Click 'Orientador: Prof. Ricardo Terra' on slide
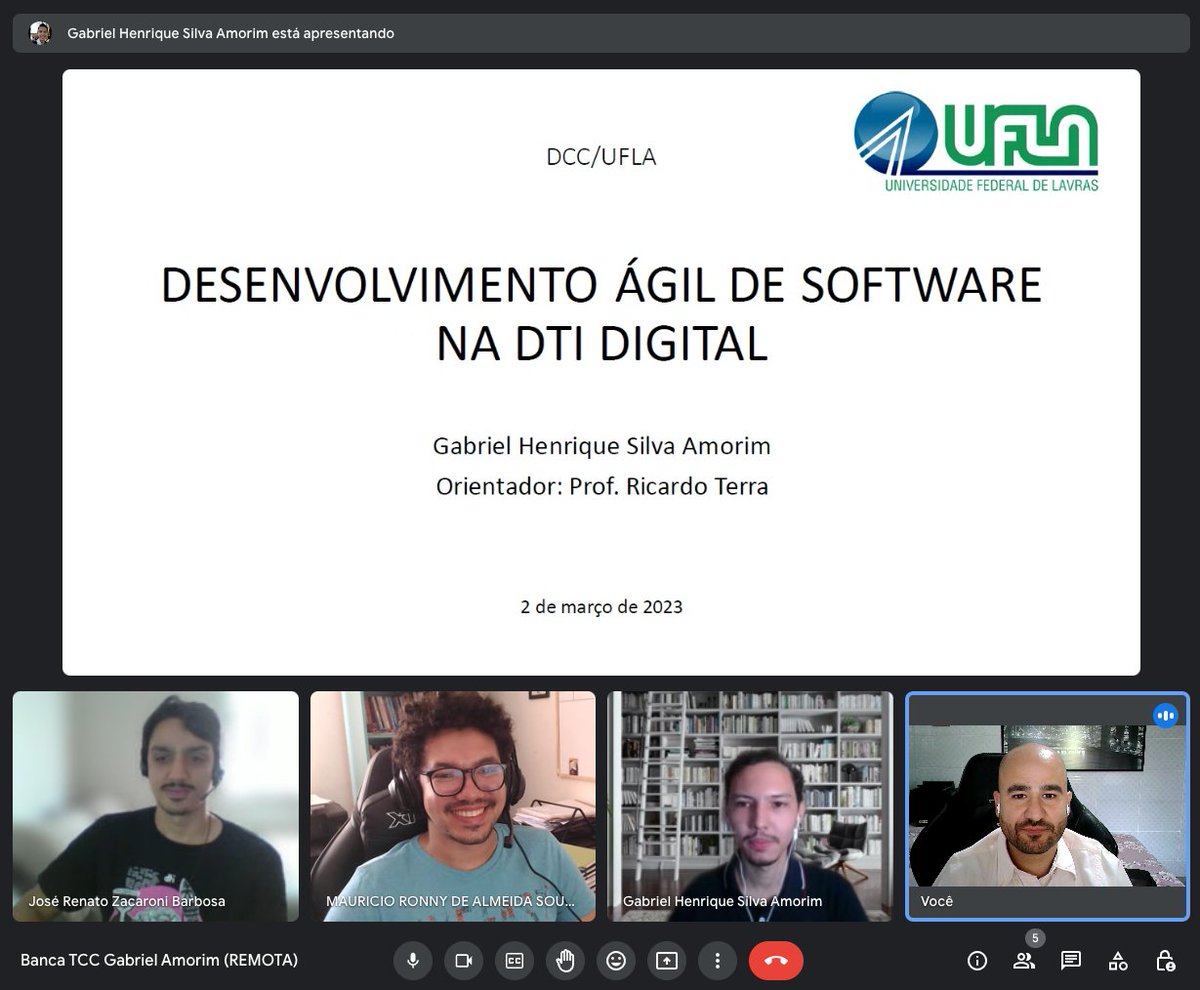Viewport: 1200px width, 990px height. 602,487
